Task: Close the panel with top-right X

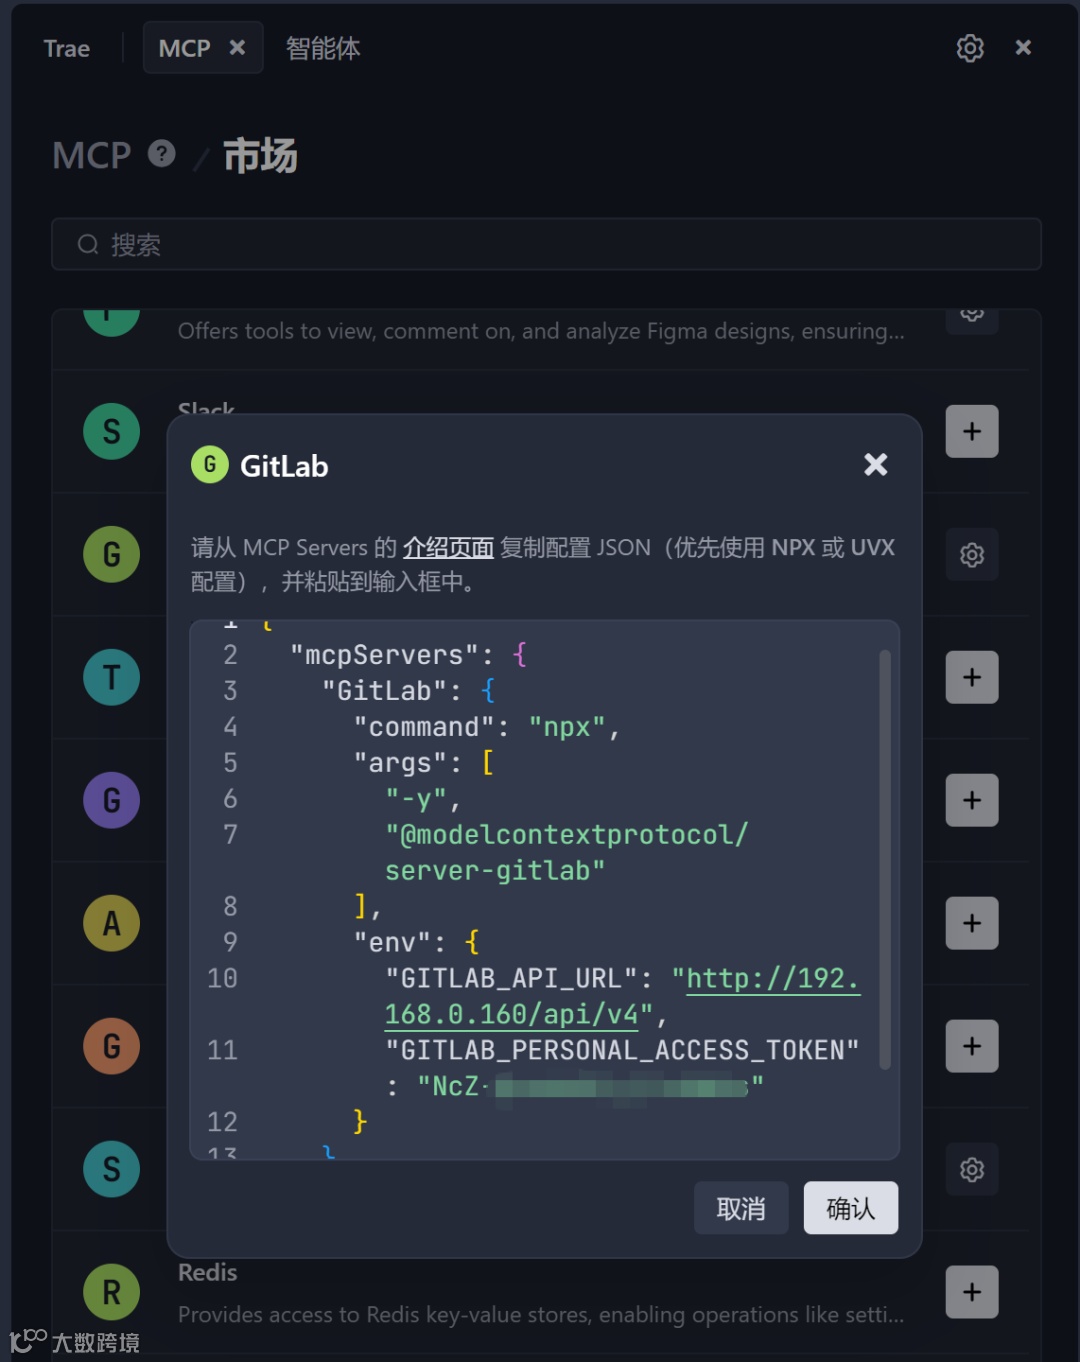Action: coord(1023,47)
